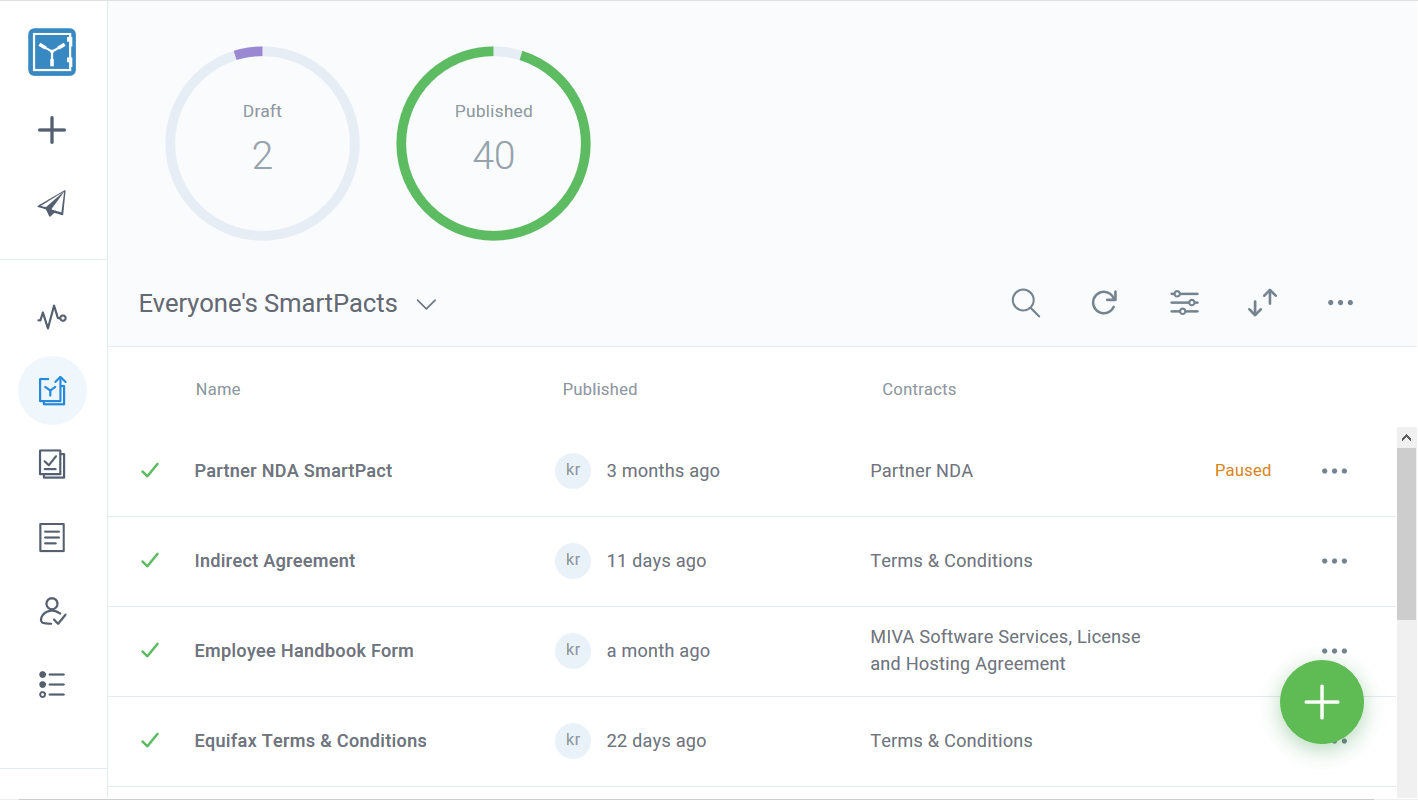Click checkmark beside Equifax Terms & Conditions
1418x800 pixels.
pyautogui.click(x=150, y=740)
